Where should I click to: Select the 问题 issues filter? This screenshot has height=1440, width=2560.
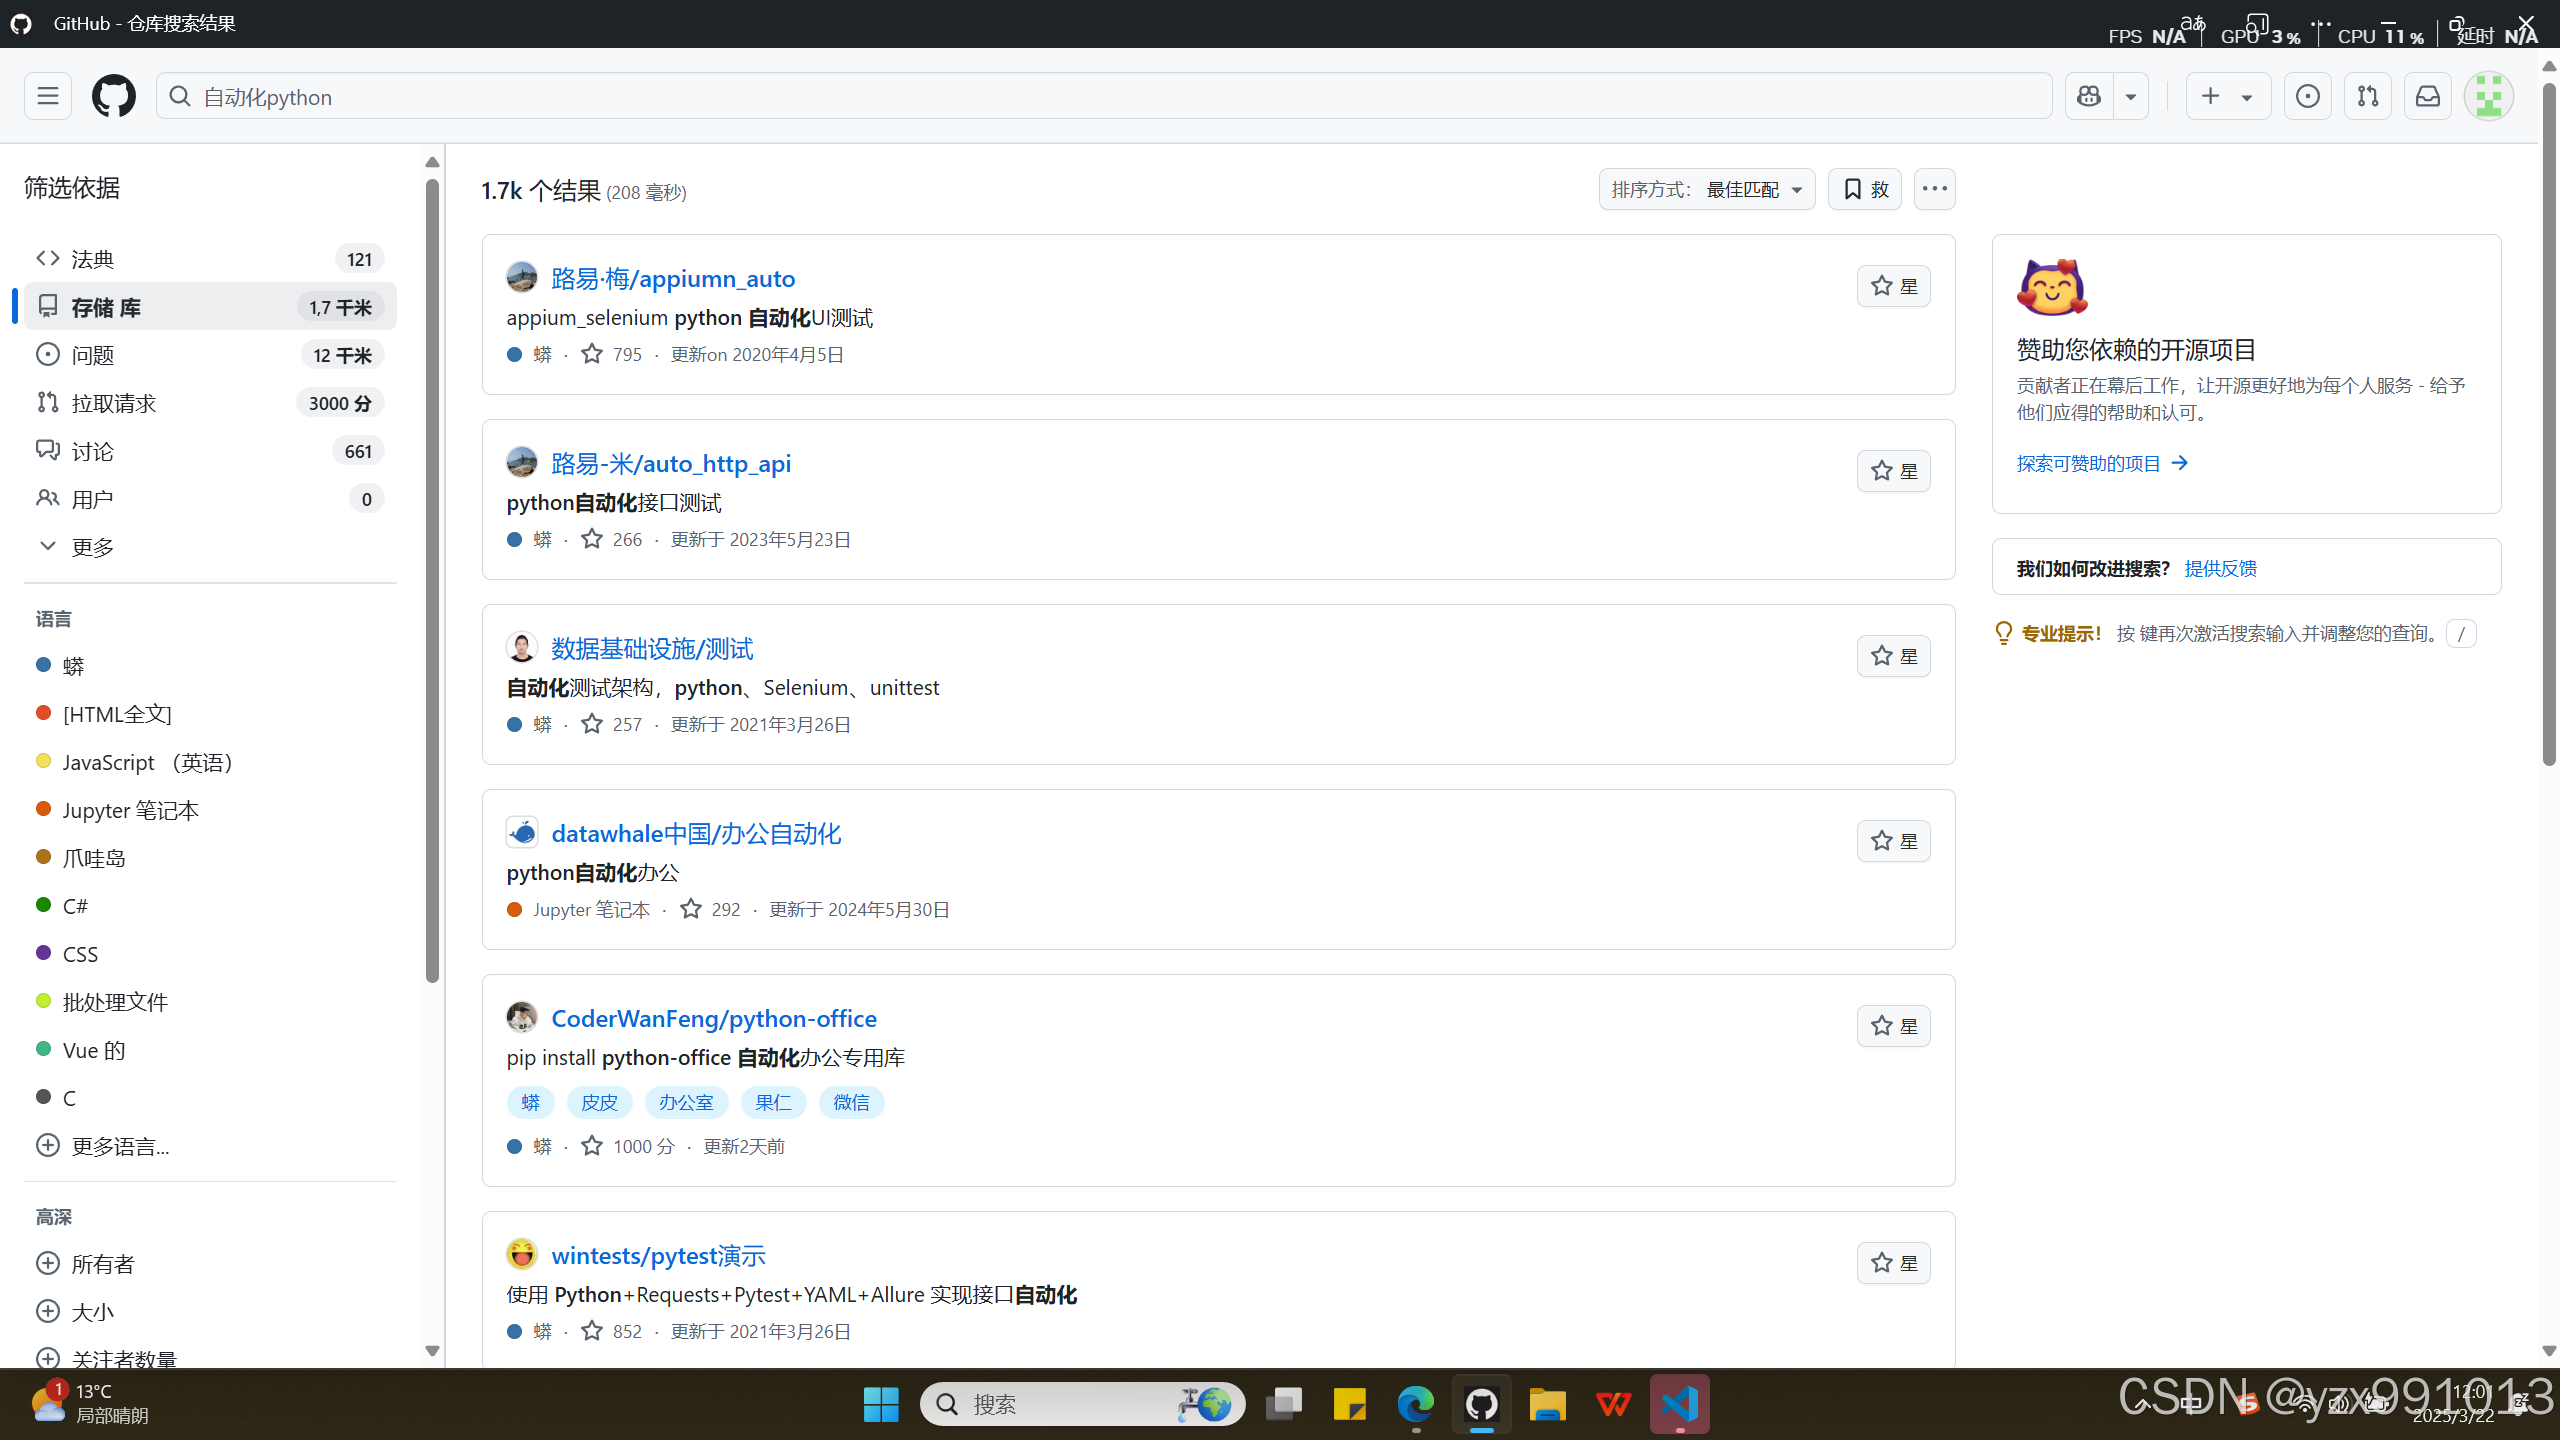point(93,355)
